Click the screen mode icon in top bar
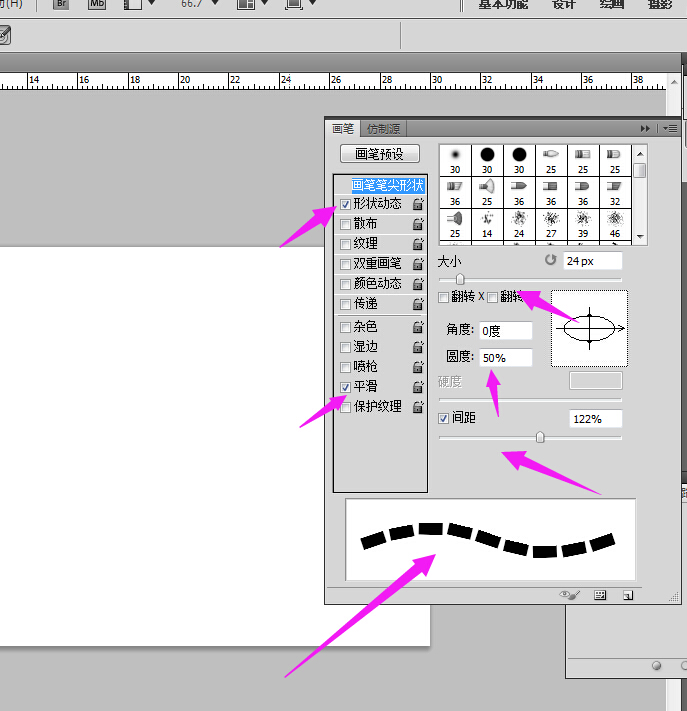This screenshot has width=687, height=711. coord(294,4)
